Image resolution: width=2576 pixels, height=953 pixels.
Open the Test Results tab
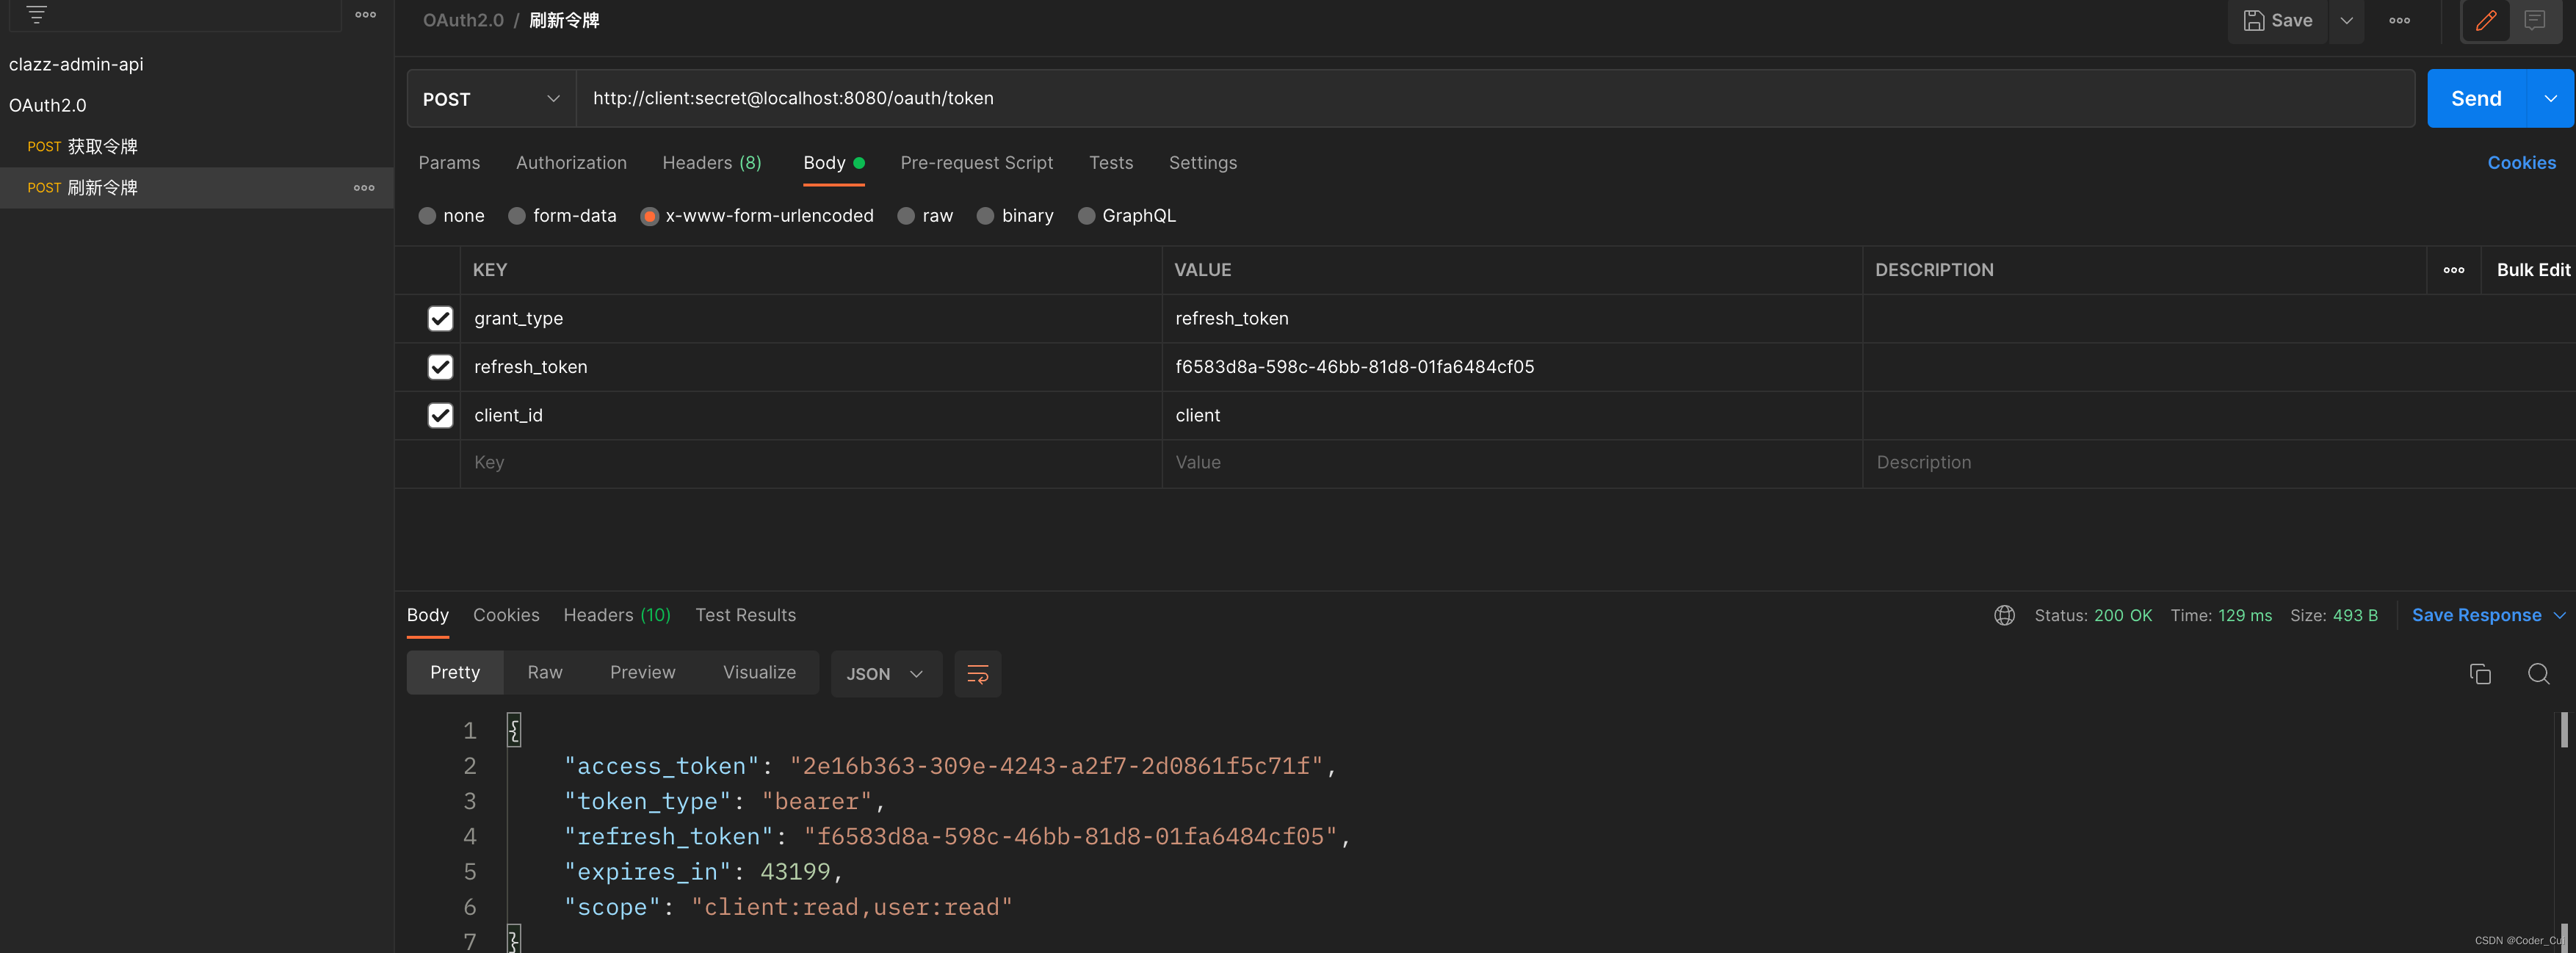click(745, 615)
